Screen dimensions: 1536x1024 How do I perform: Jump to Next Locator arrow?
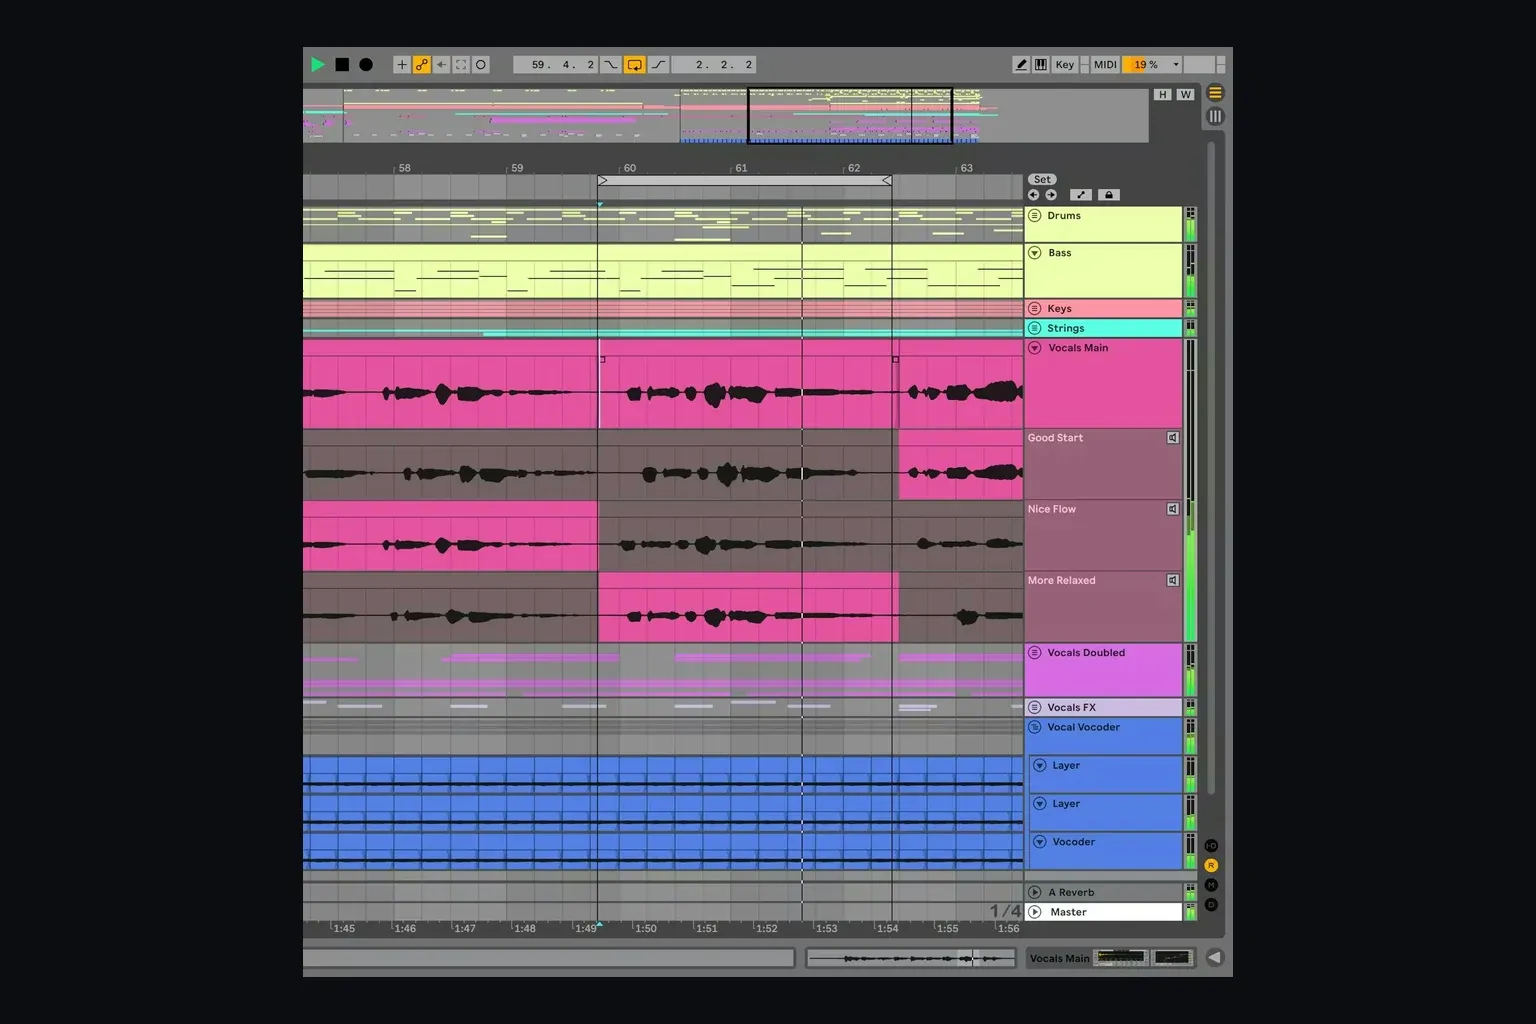(x=1051, y=195)
